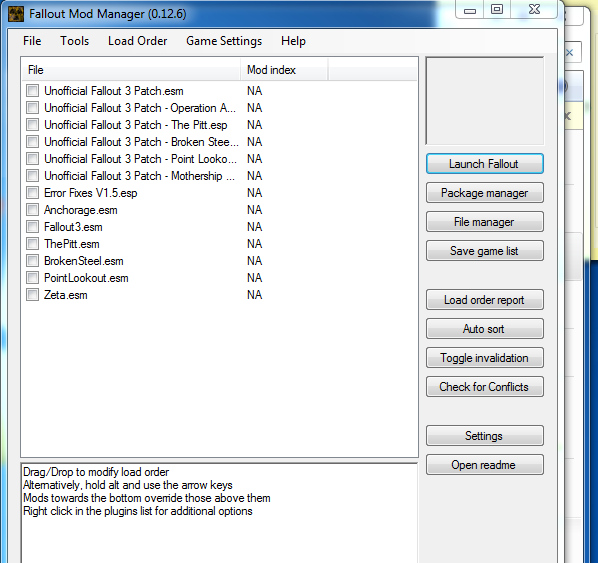This screenshot has height=563, width=598.
Task: Generate the Load order report
Action: point(484,300)
